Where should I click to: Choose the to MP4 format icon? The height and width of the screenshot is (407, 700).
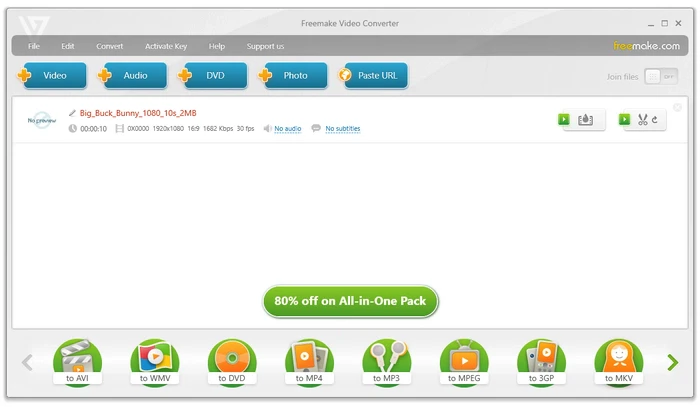pos(309,362)
